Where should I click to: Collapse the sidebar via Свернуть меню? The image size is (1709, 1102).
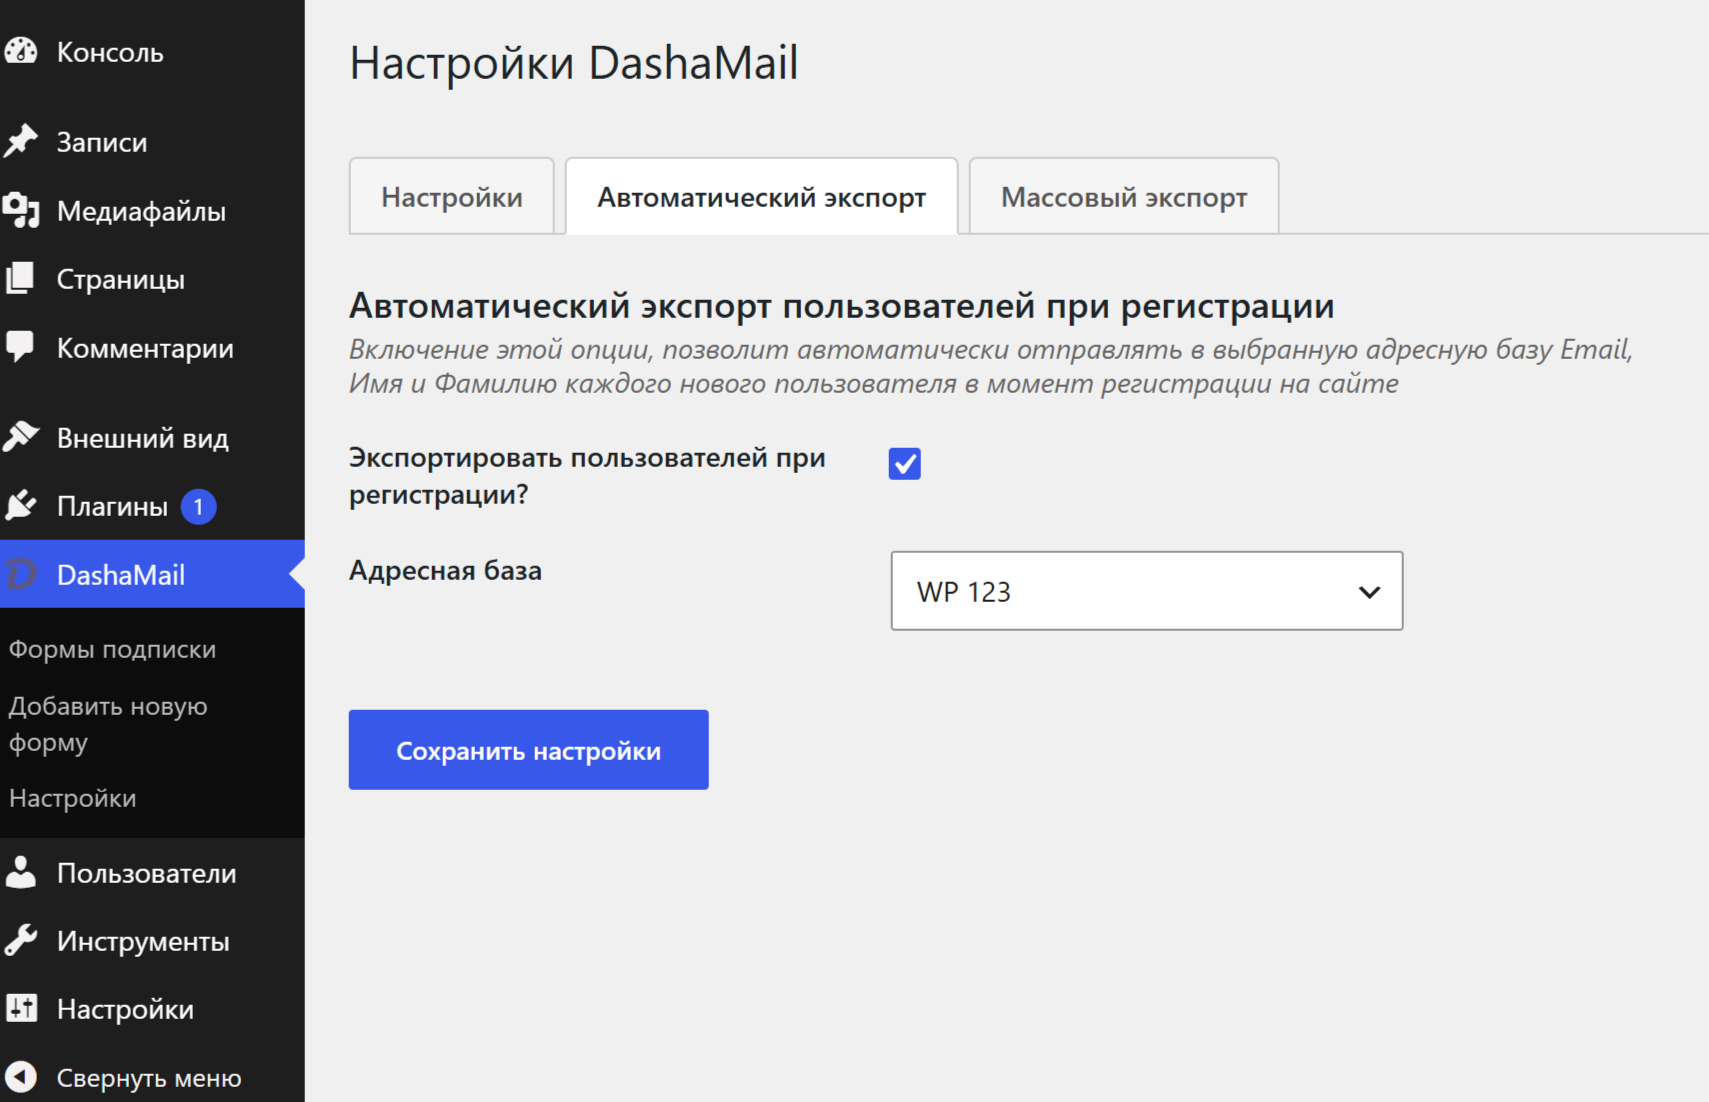152,1077
